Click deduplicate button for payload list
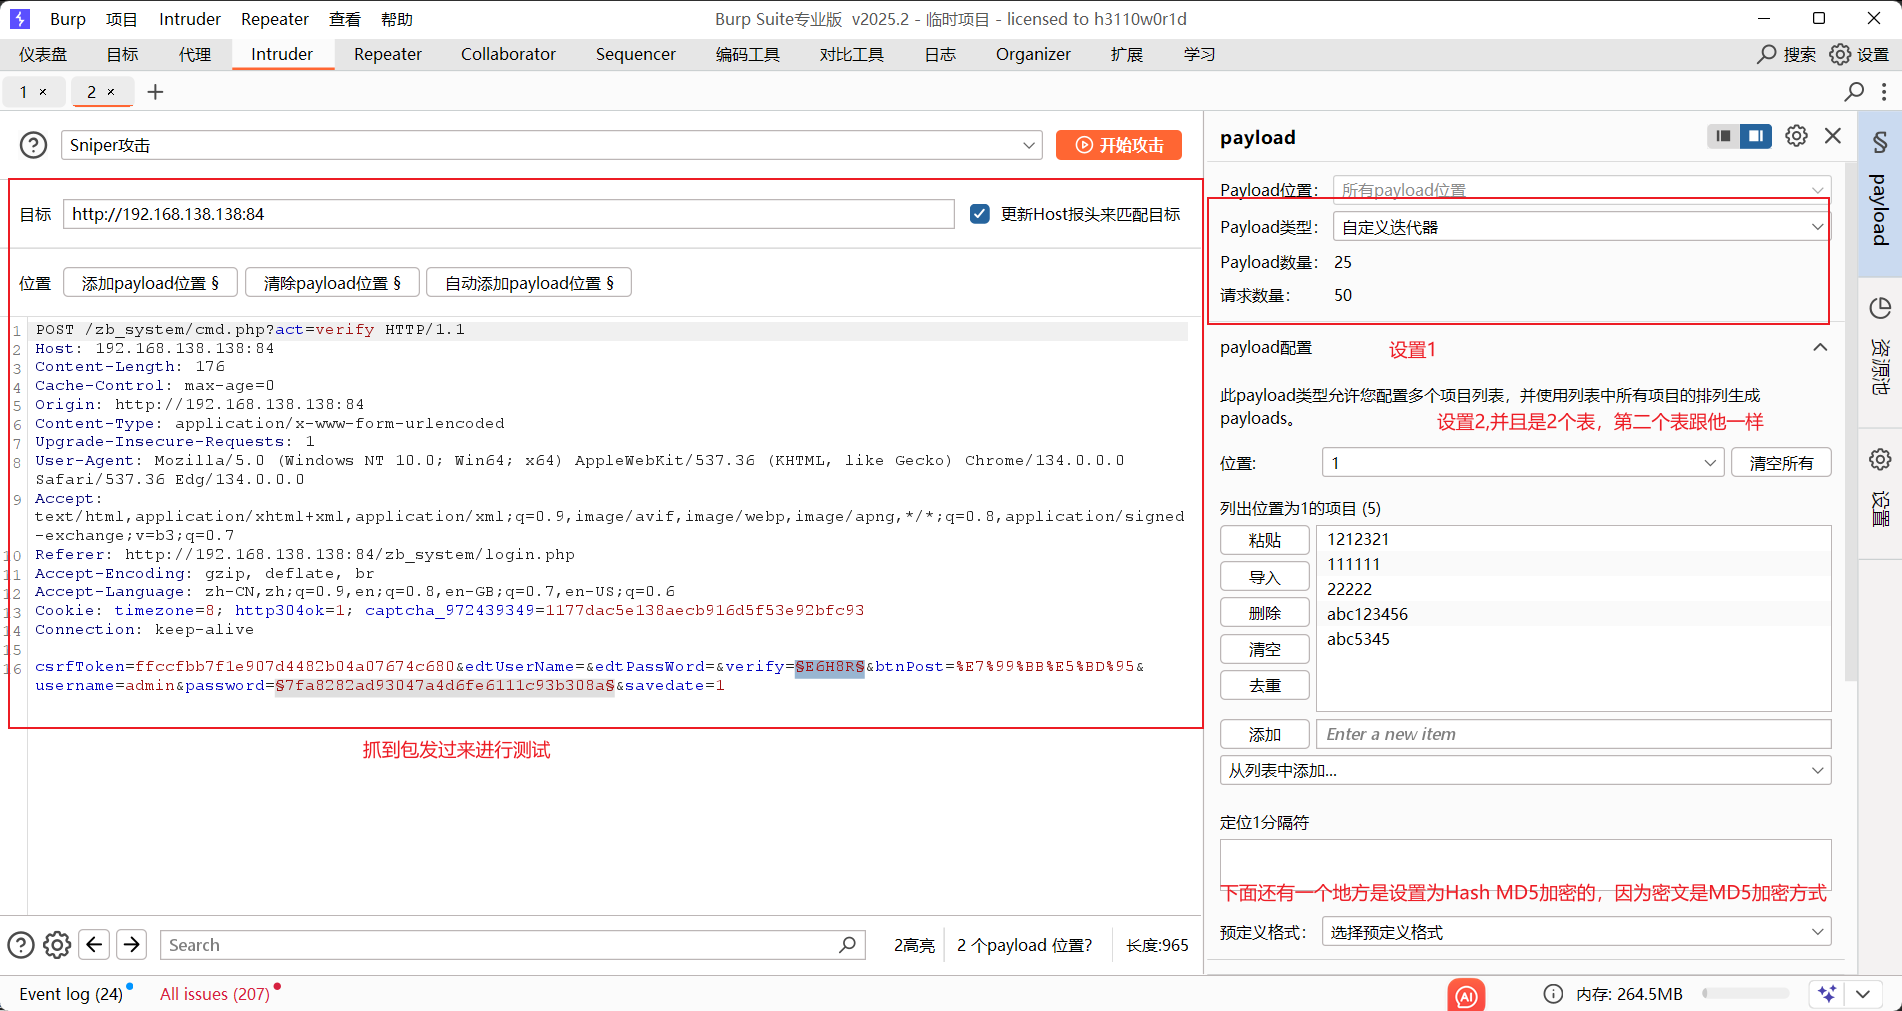 [1265, 685]
